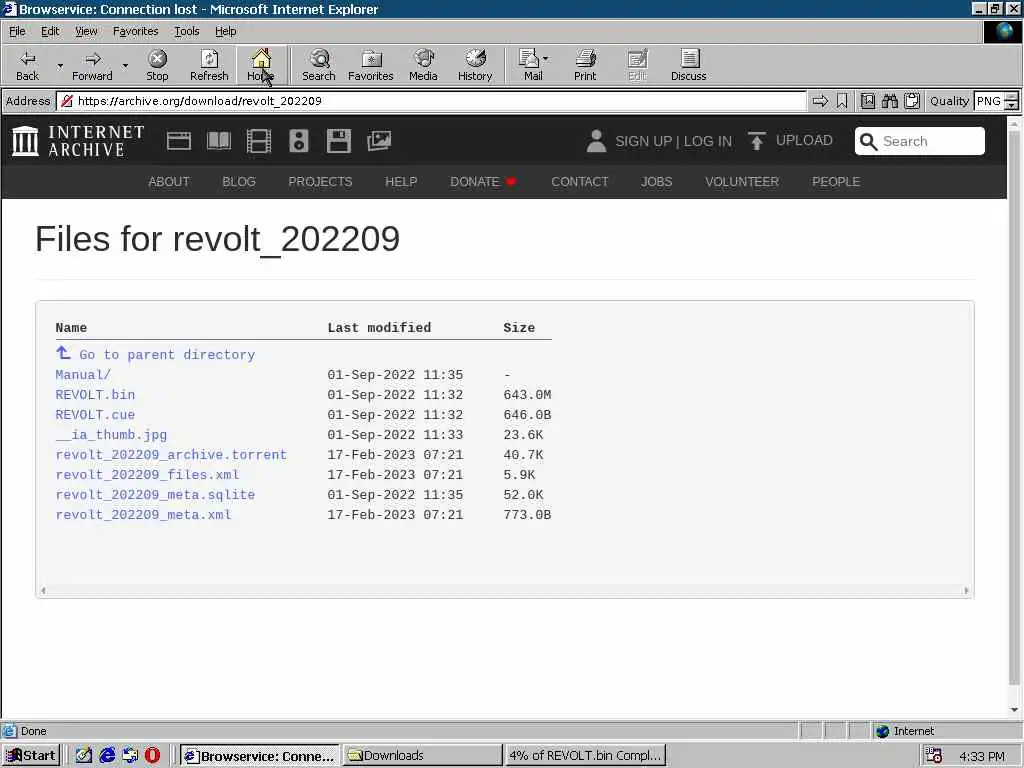Screen dimensions: 1024x768
Task: Show the History pane
Action: [475, 65]
